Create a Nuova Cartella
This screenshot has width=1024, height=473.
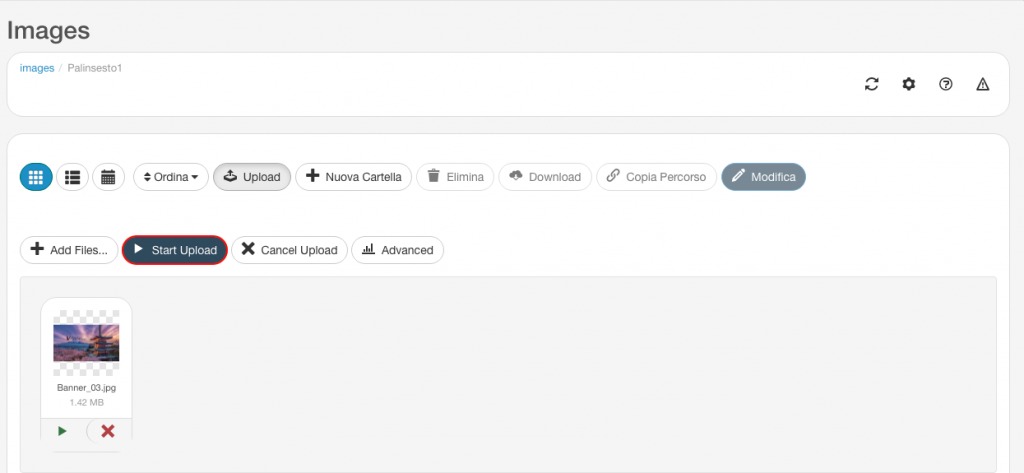(353, 177)
